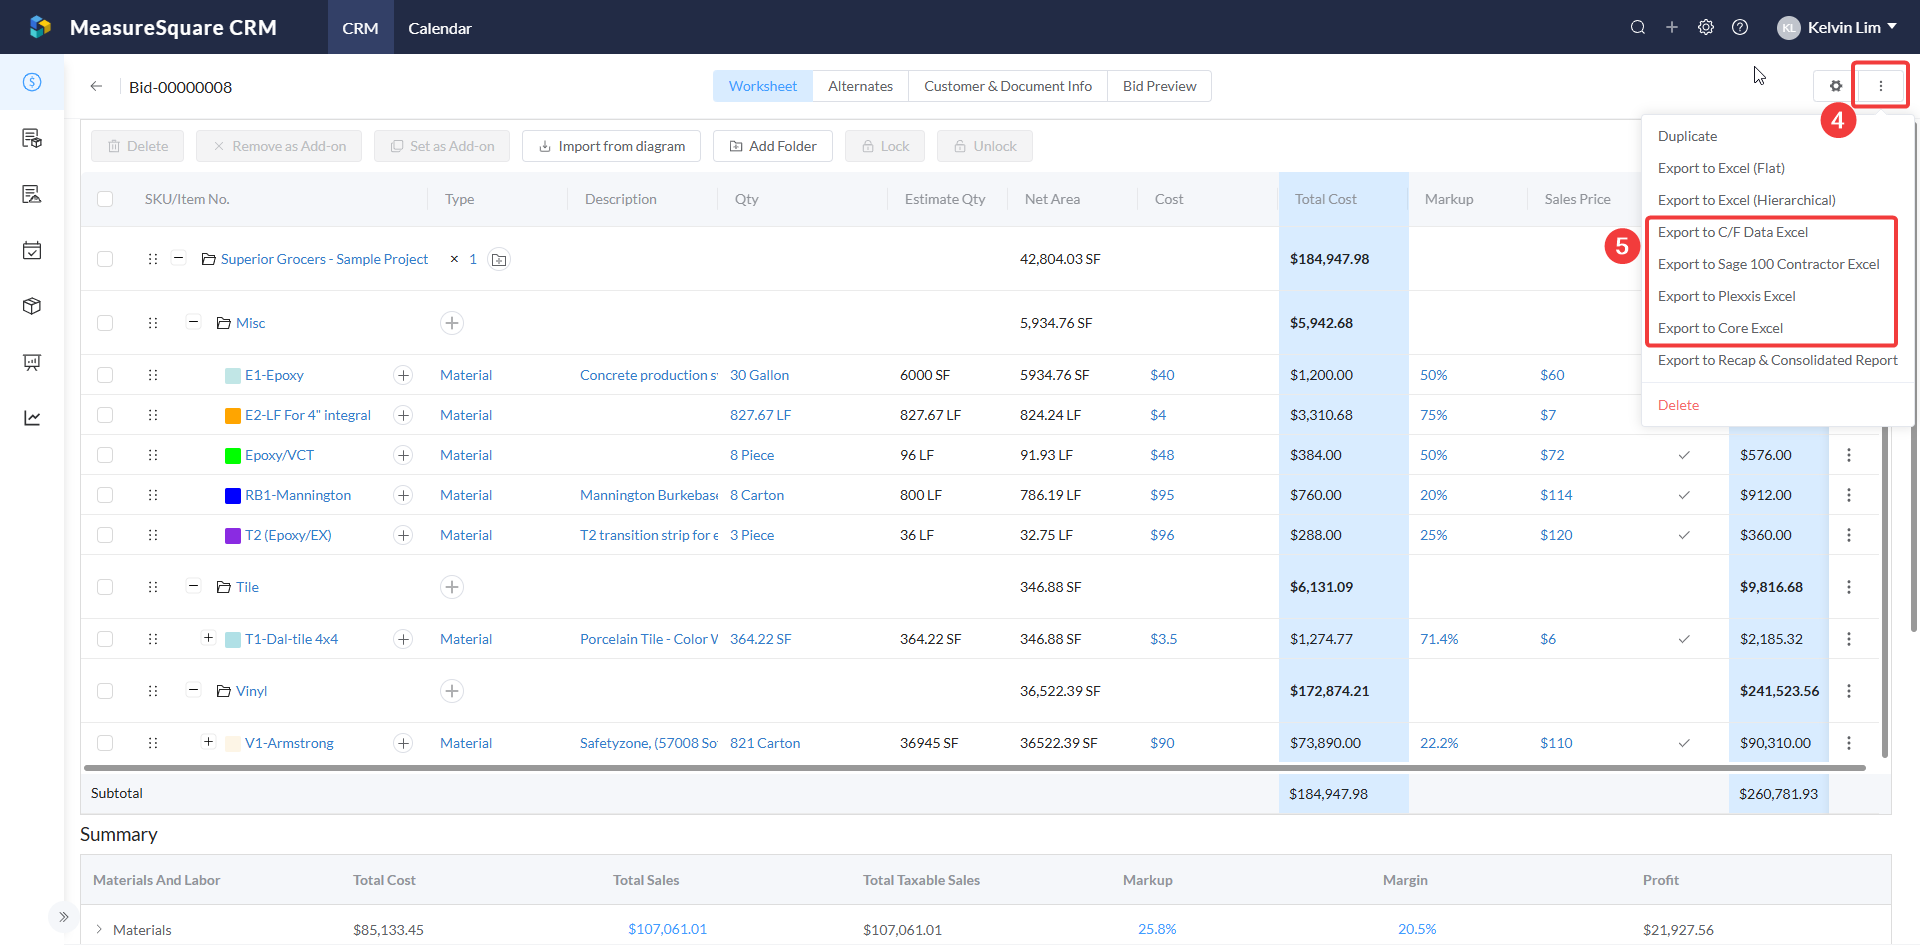
Task: Expand the V1-Armstrong item
Action: [208, 742]
